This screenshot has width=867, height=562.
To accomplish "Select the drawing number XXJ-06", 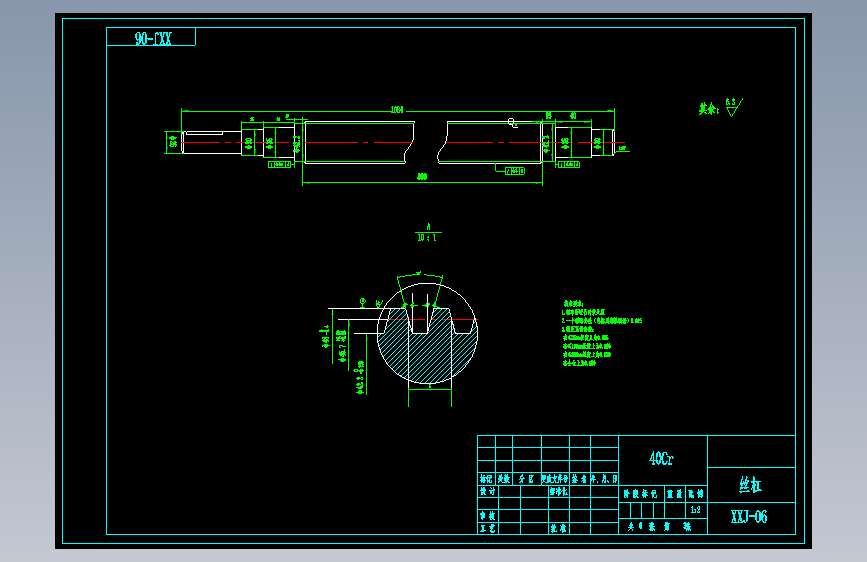I will 749,517.
